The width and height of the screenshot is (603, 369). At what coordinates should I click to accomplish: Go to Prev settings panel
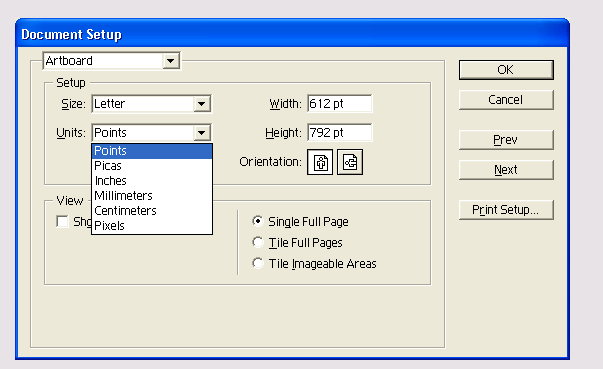(506, 140)
